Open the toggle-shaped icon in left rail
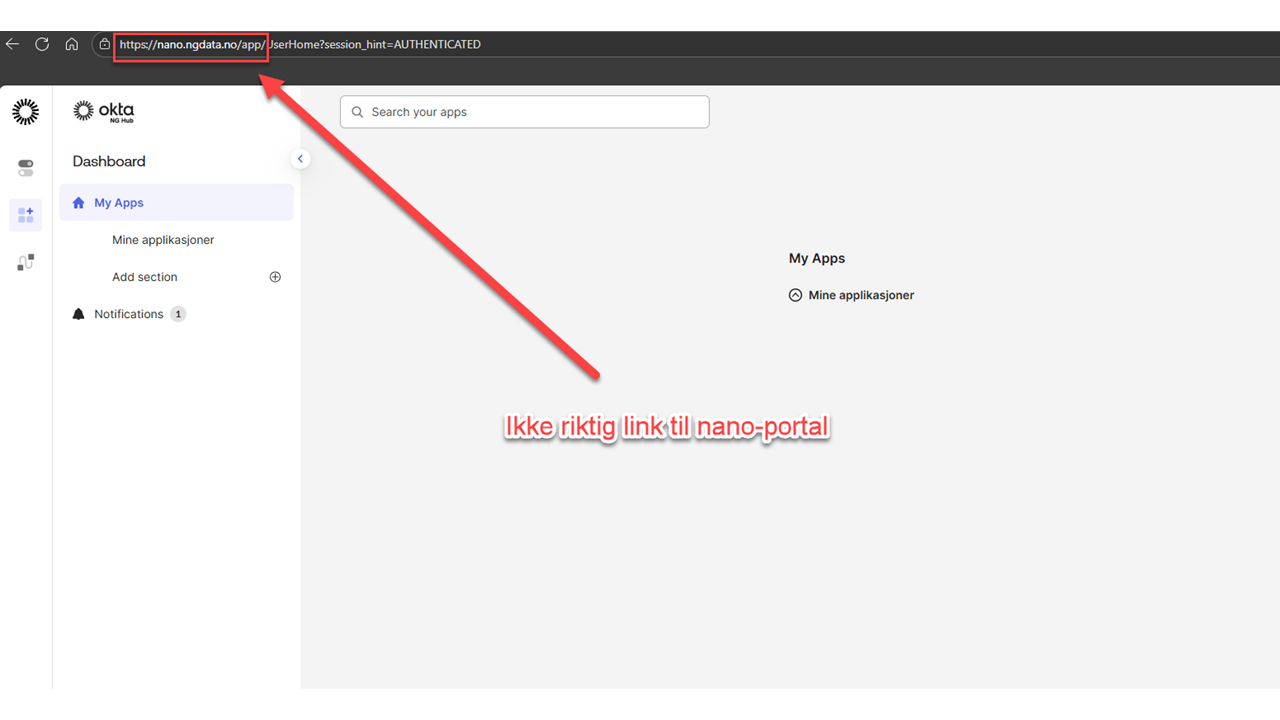Viewport: 1280px width, 720px height. 26,168
